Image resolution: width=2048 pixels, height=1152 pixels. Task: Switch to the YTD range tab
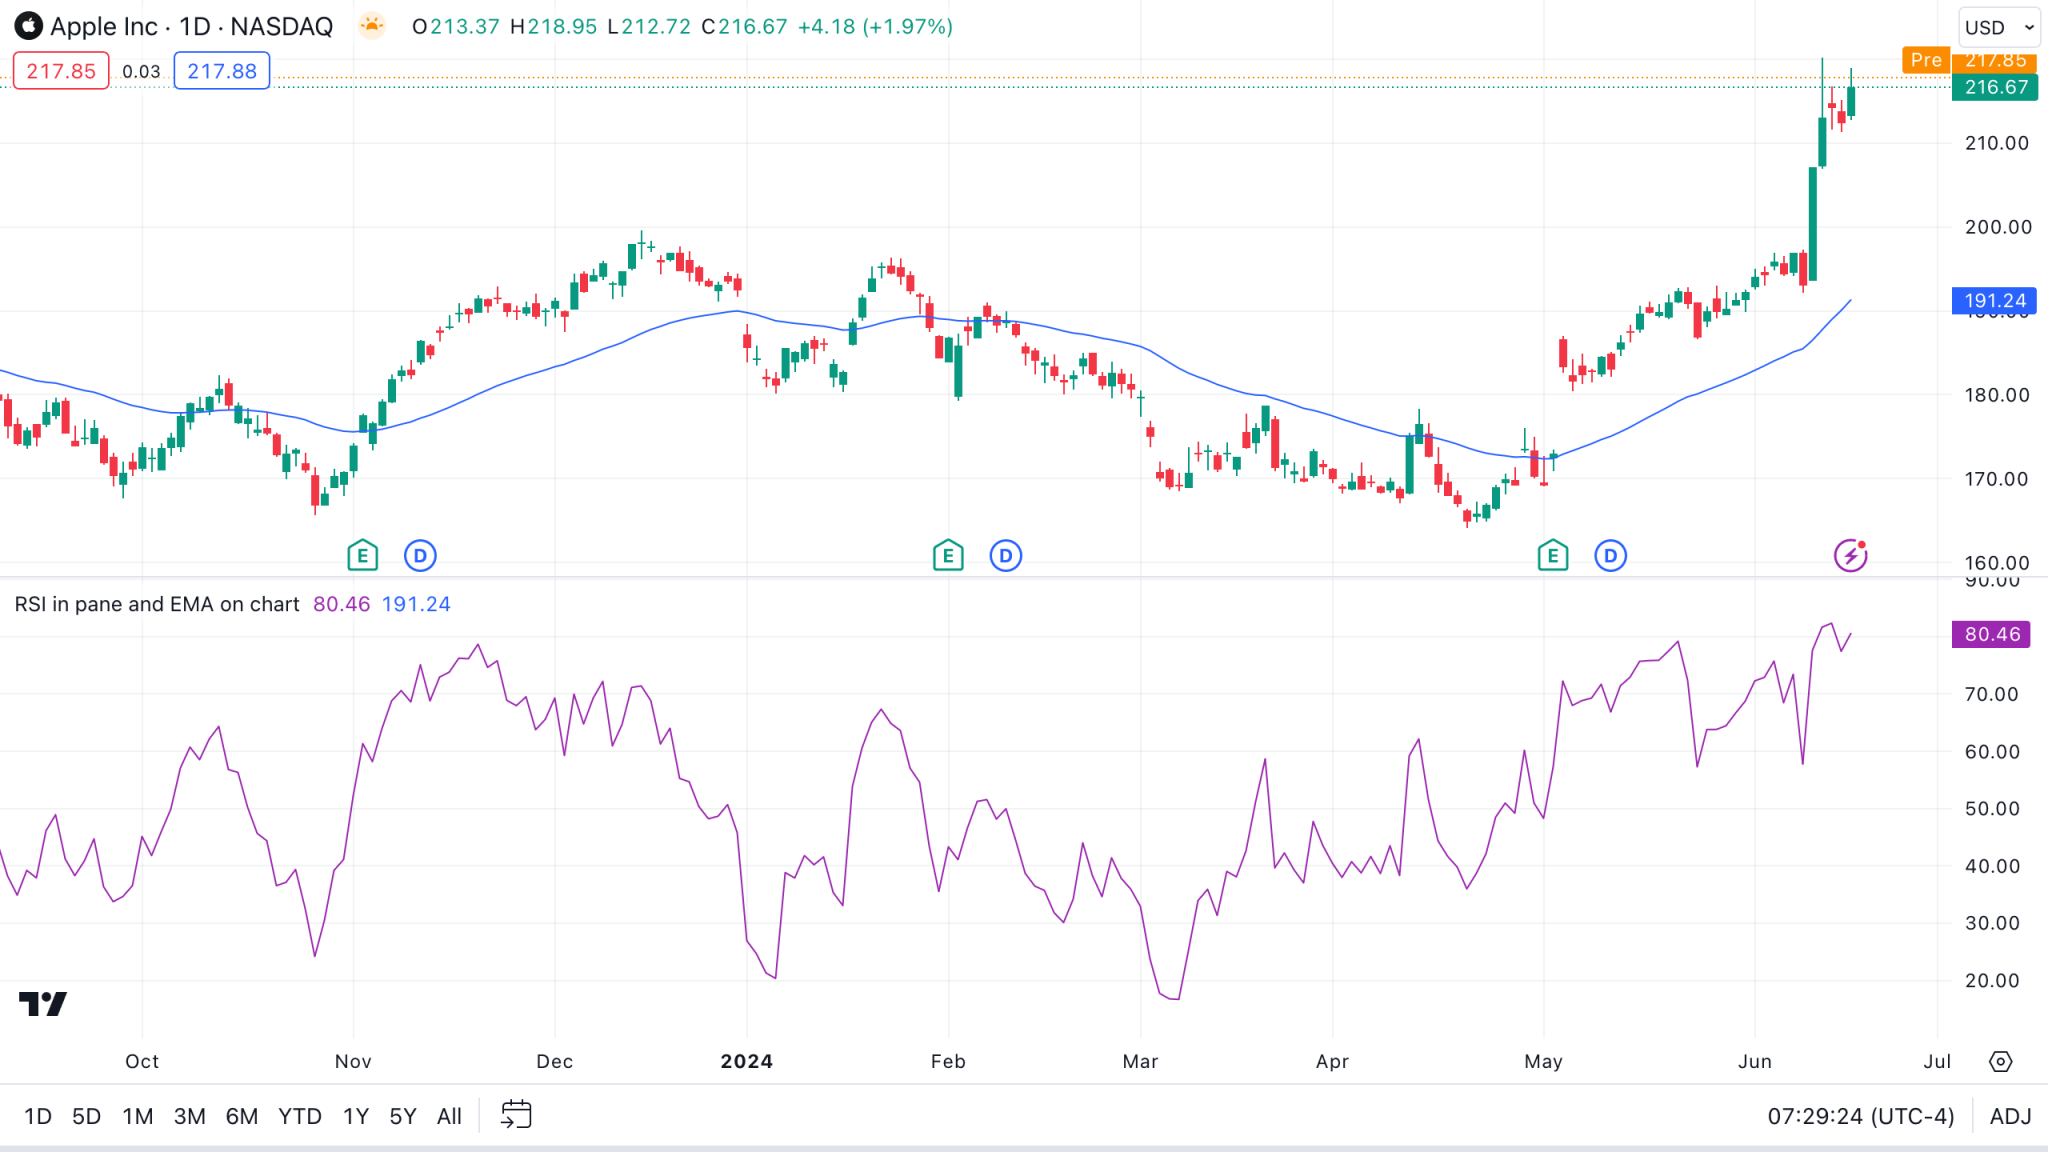[299, 1116]
